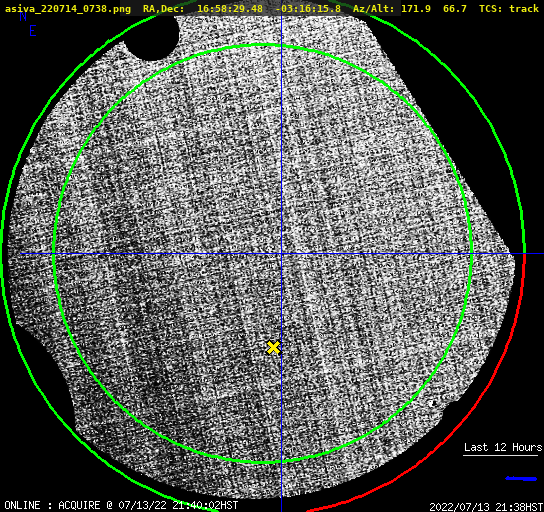Click the yellow X telescope pointing marker
Image resolution: width=544 pixels, height=512 pixels.
pyautogui.click(x=273, y=348)
